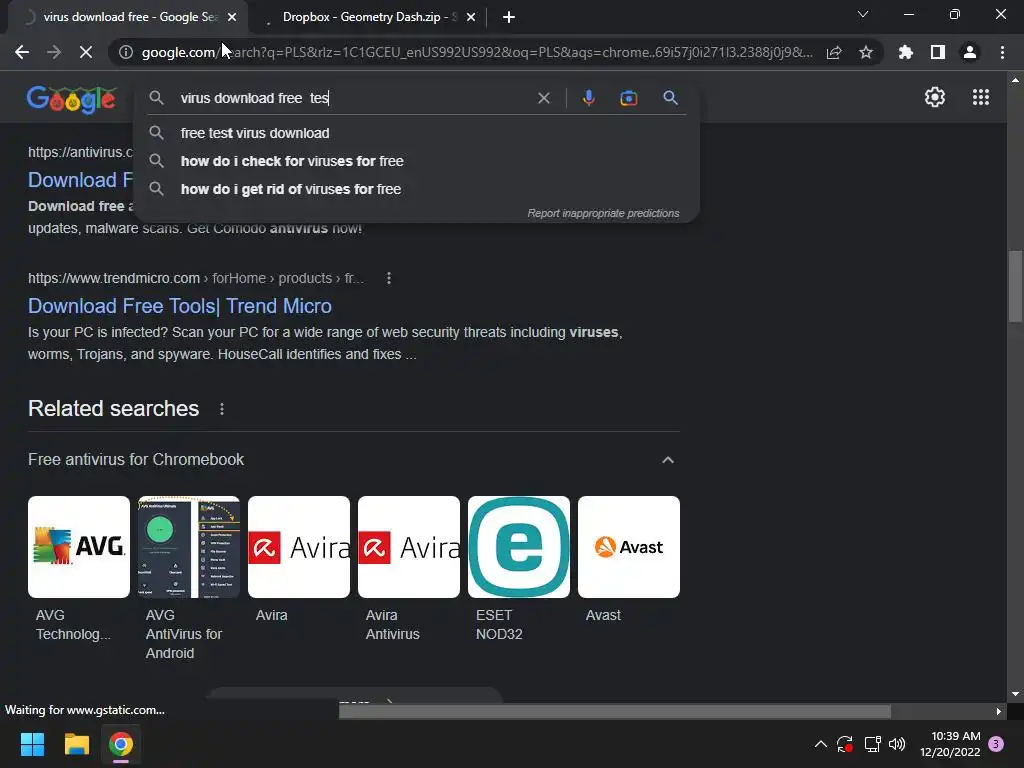Open the notification badge showing 3
The width and height of the screenshot is (1024, 768).
[x=996, y=744]
